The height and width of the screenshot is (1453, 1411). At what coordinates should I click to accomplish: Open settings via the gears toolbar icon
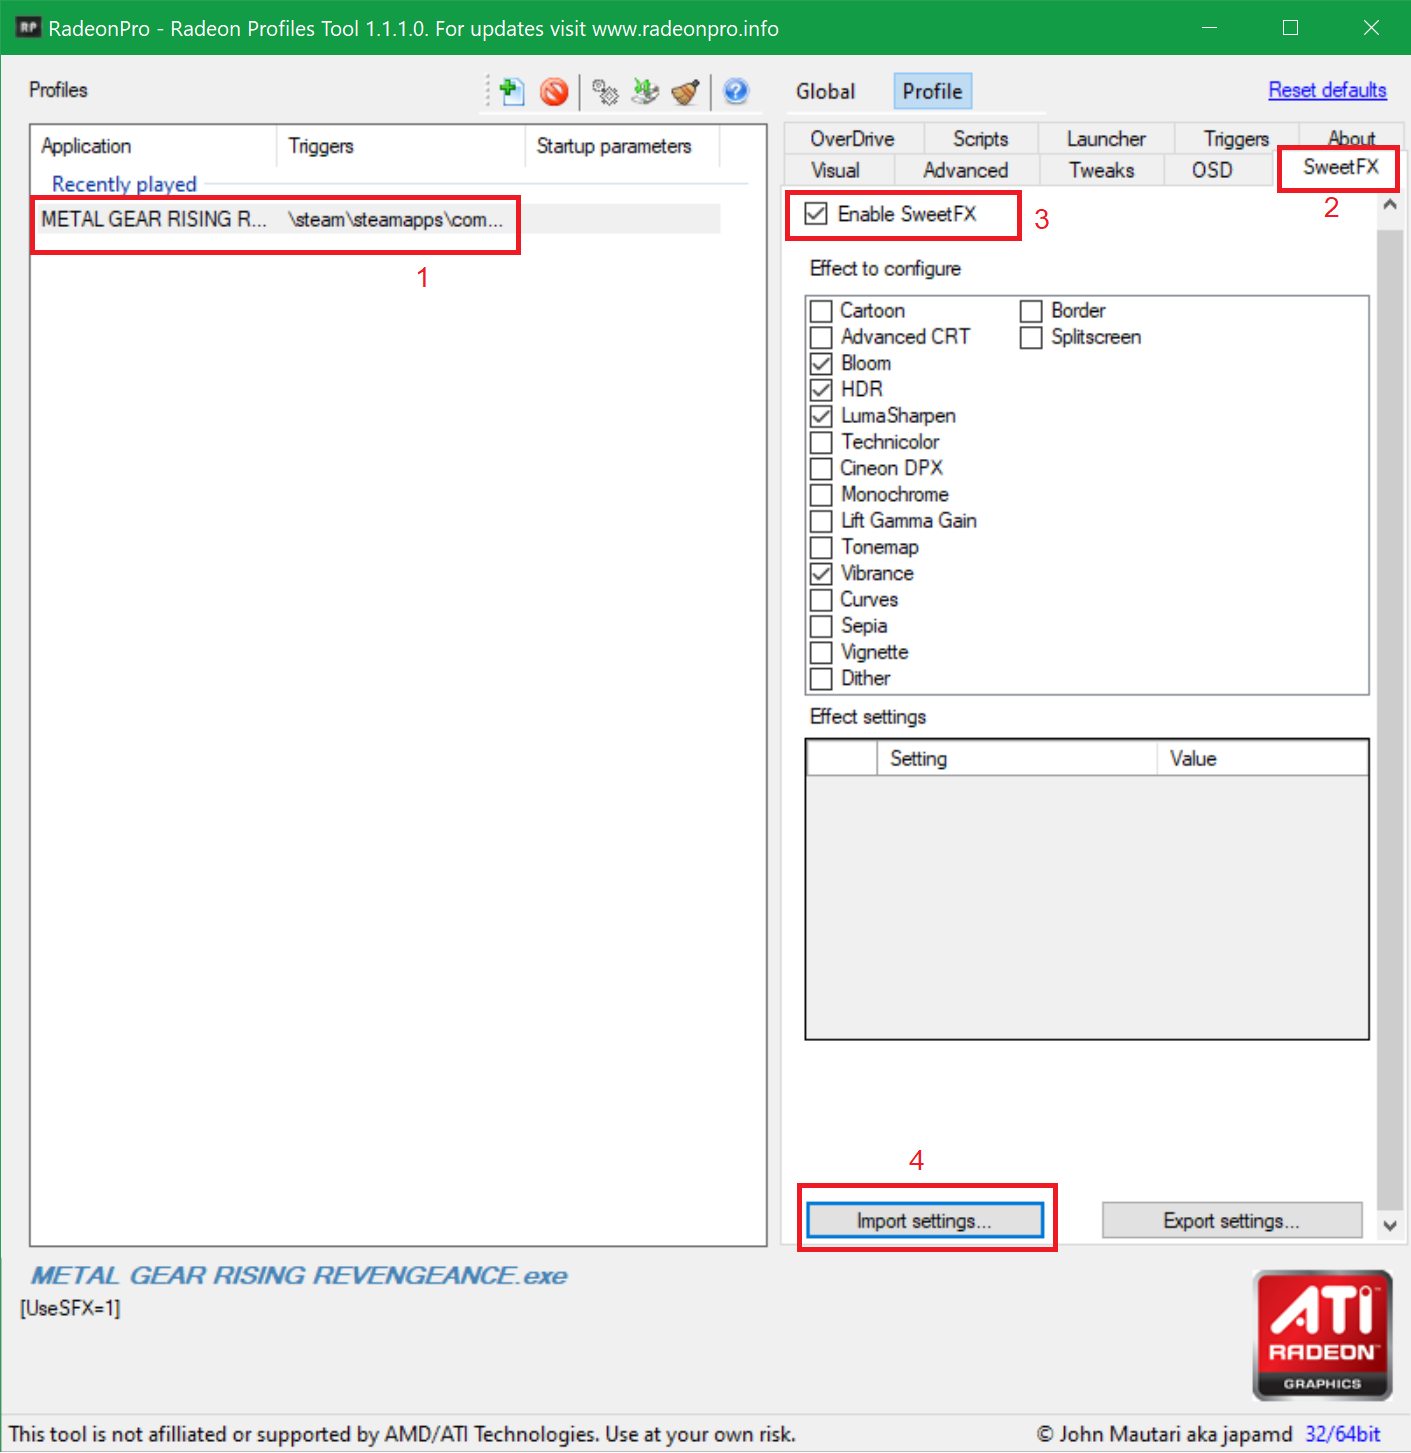605,92
